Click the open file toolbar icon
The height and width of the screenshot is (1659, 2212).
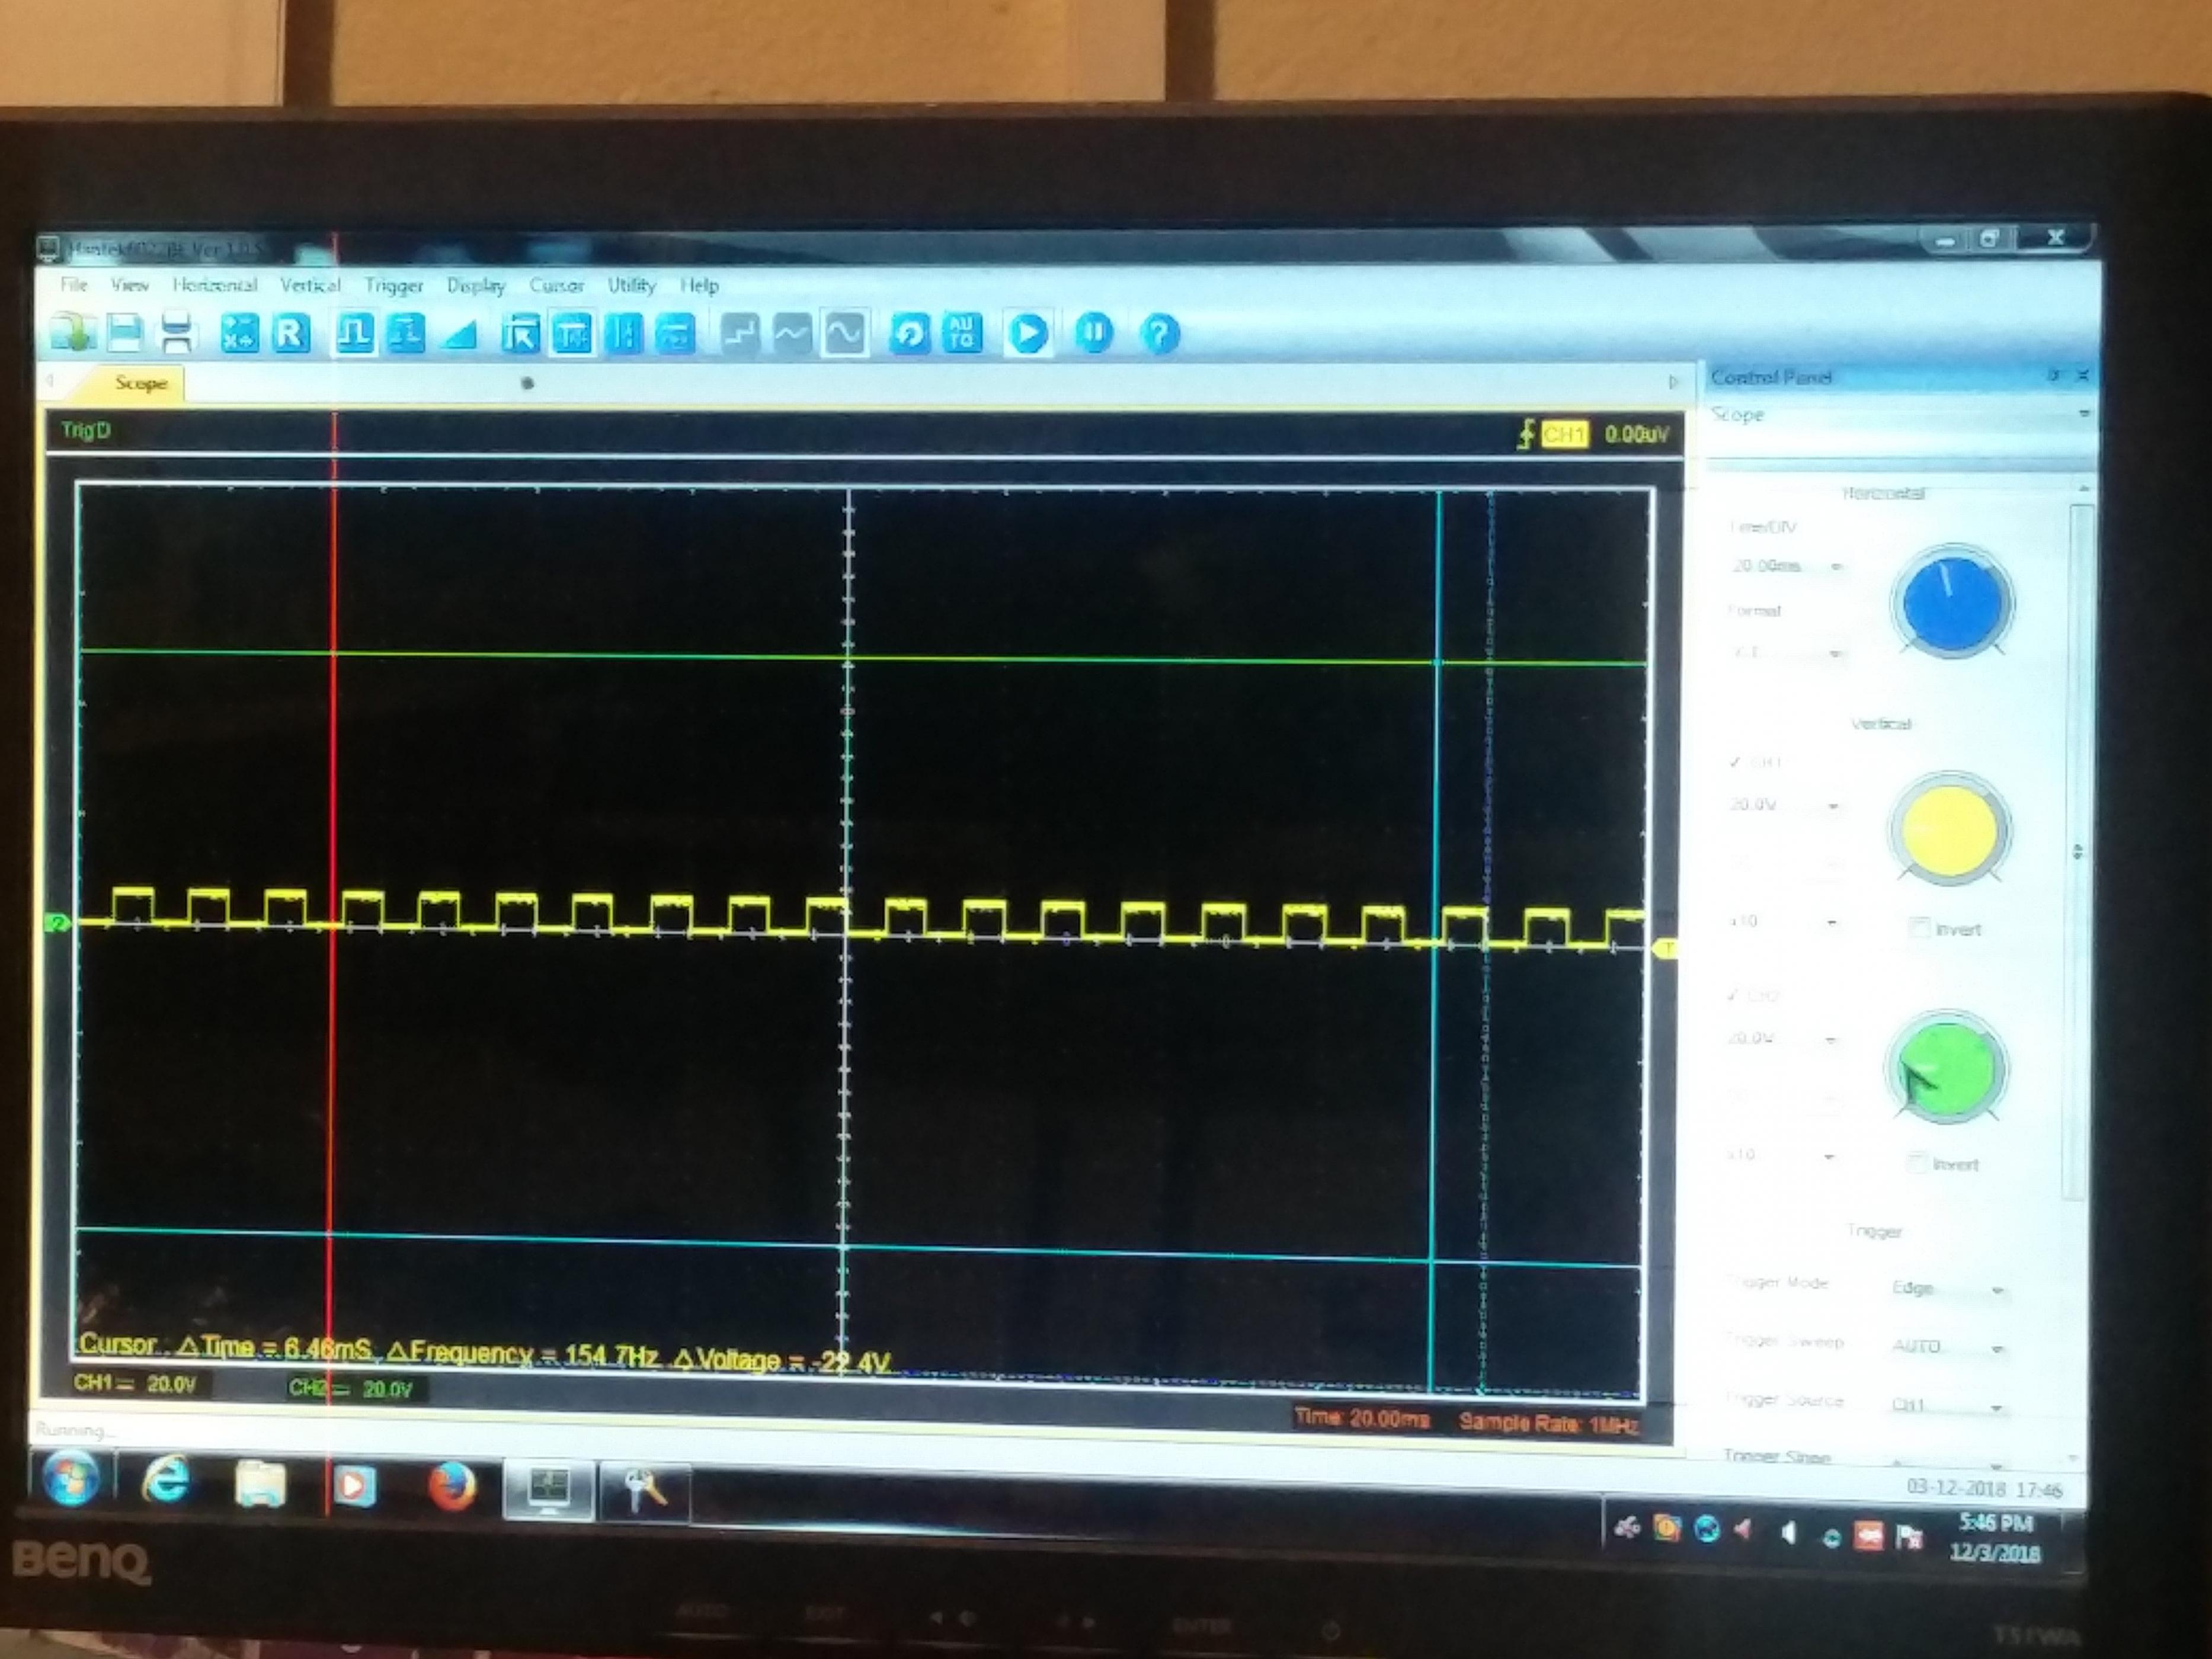73,332
